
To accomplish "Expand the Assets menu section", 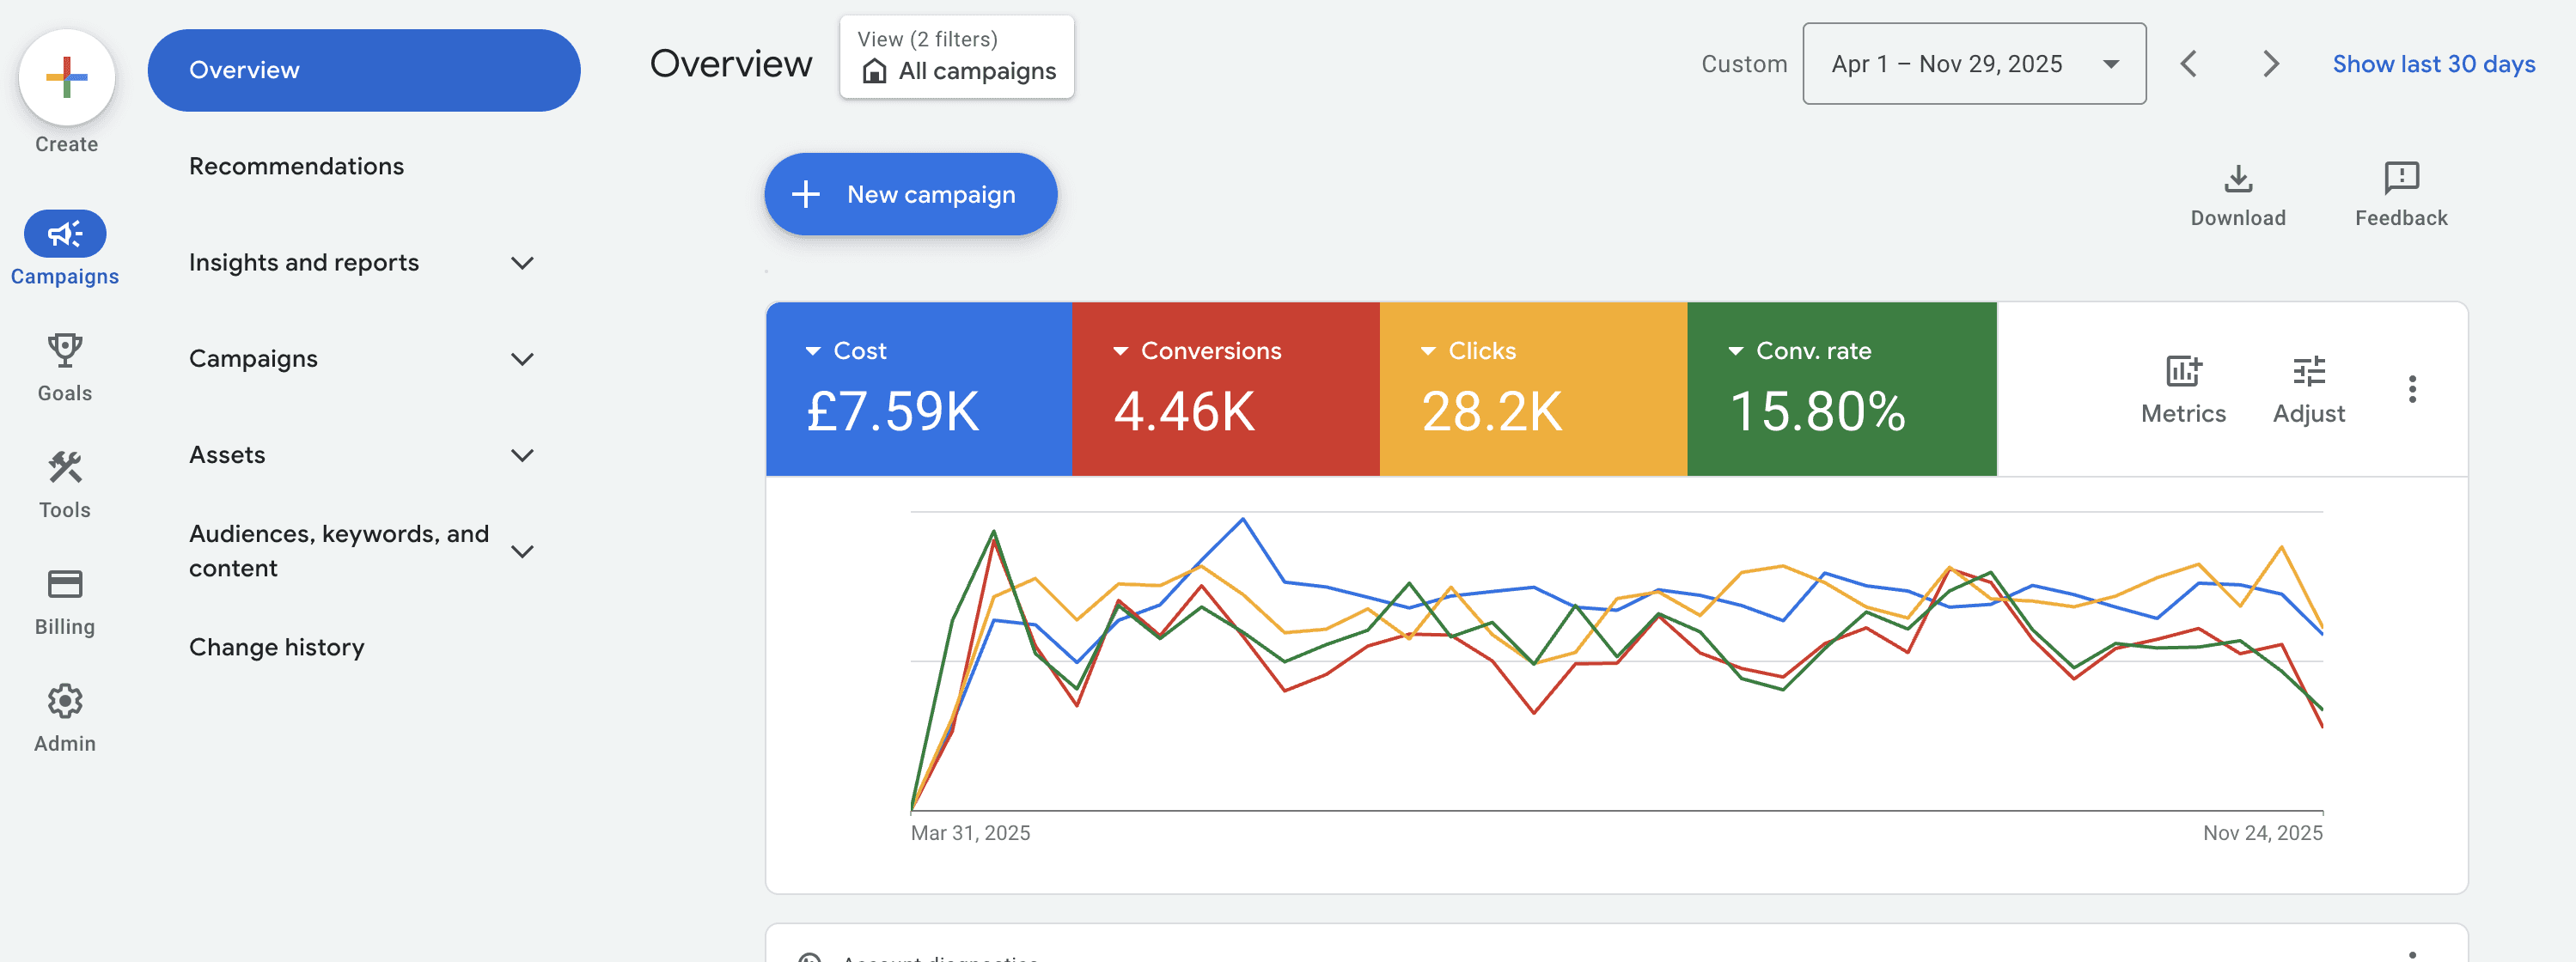I will [521, 455].
